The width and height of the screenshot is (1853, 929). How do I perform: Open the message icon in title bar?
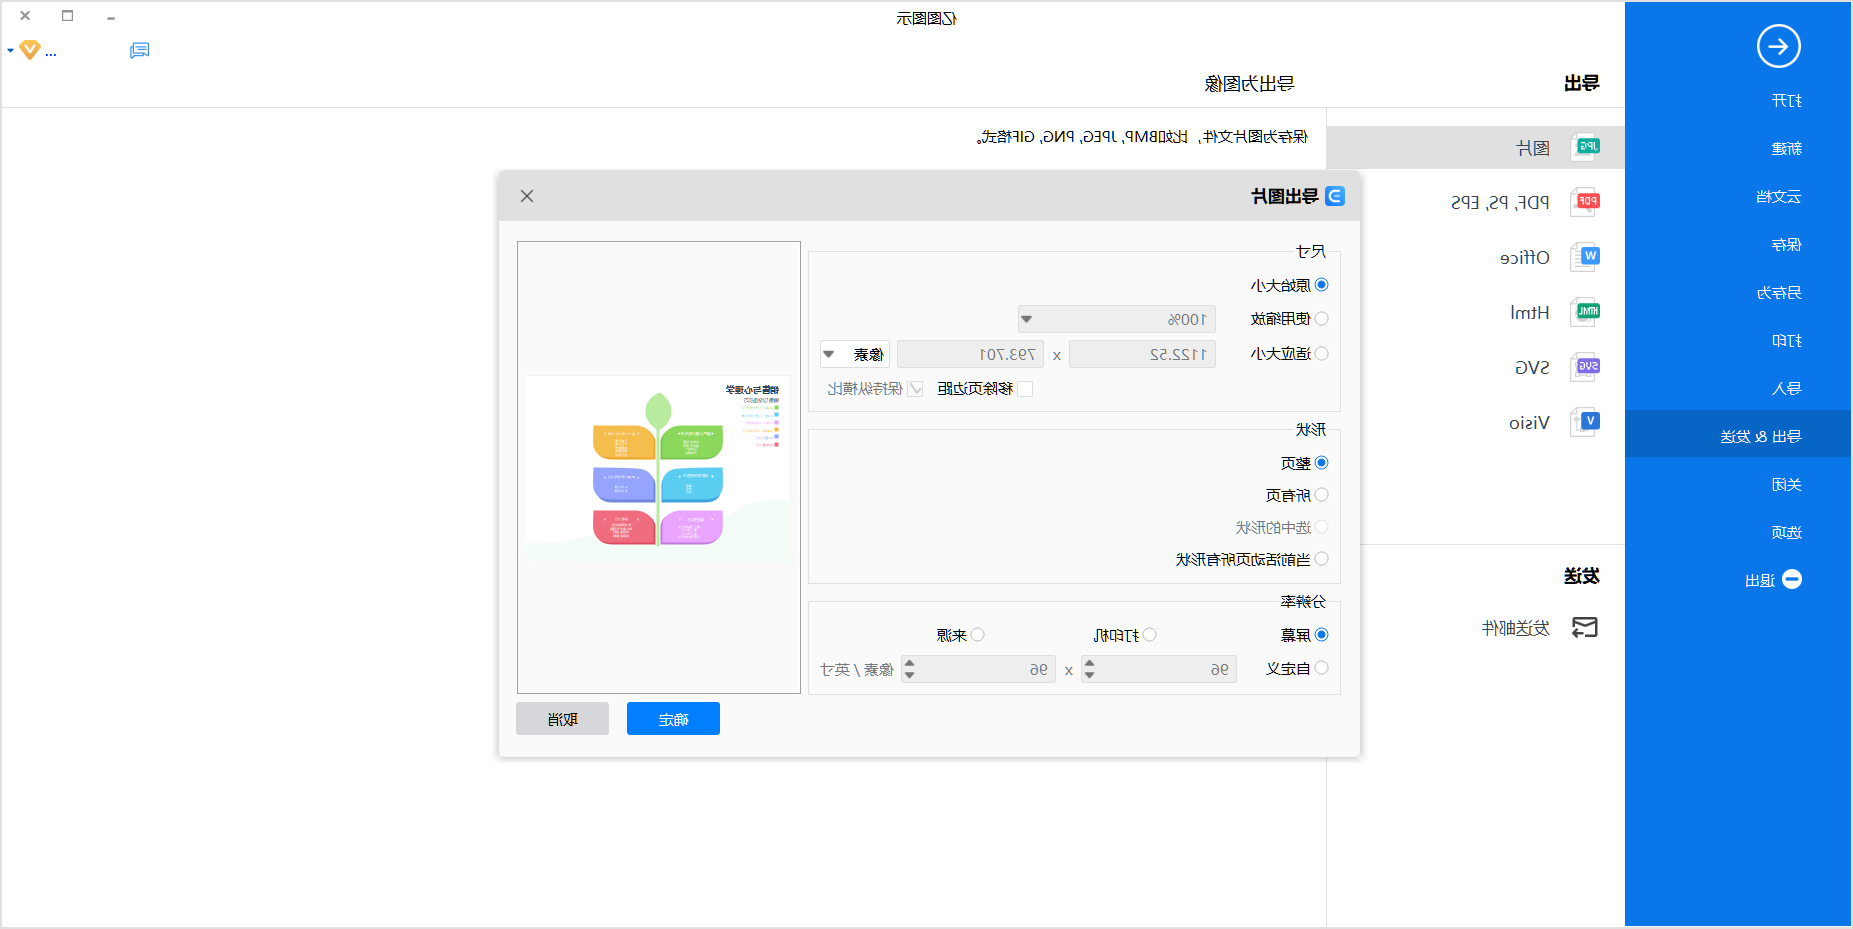(140, 50)
